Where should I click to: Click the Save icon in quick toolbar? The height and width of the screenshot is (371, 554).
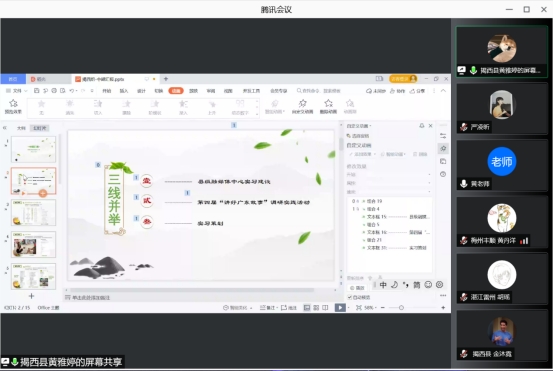click(36, 91)
